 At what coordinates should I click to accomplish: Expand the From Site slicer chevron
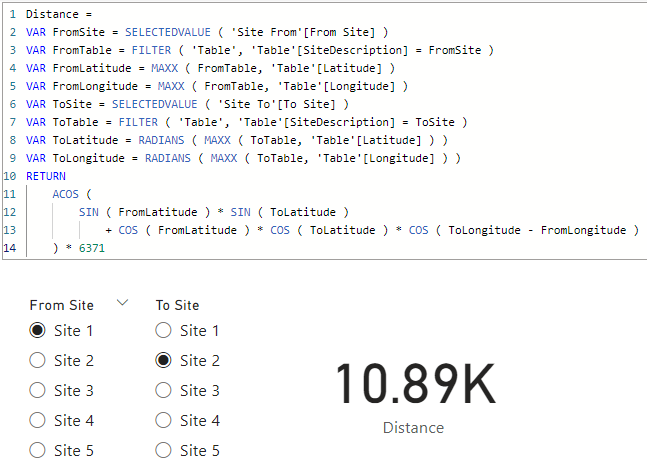click(x=123, y=303)
